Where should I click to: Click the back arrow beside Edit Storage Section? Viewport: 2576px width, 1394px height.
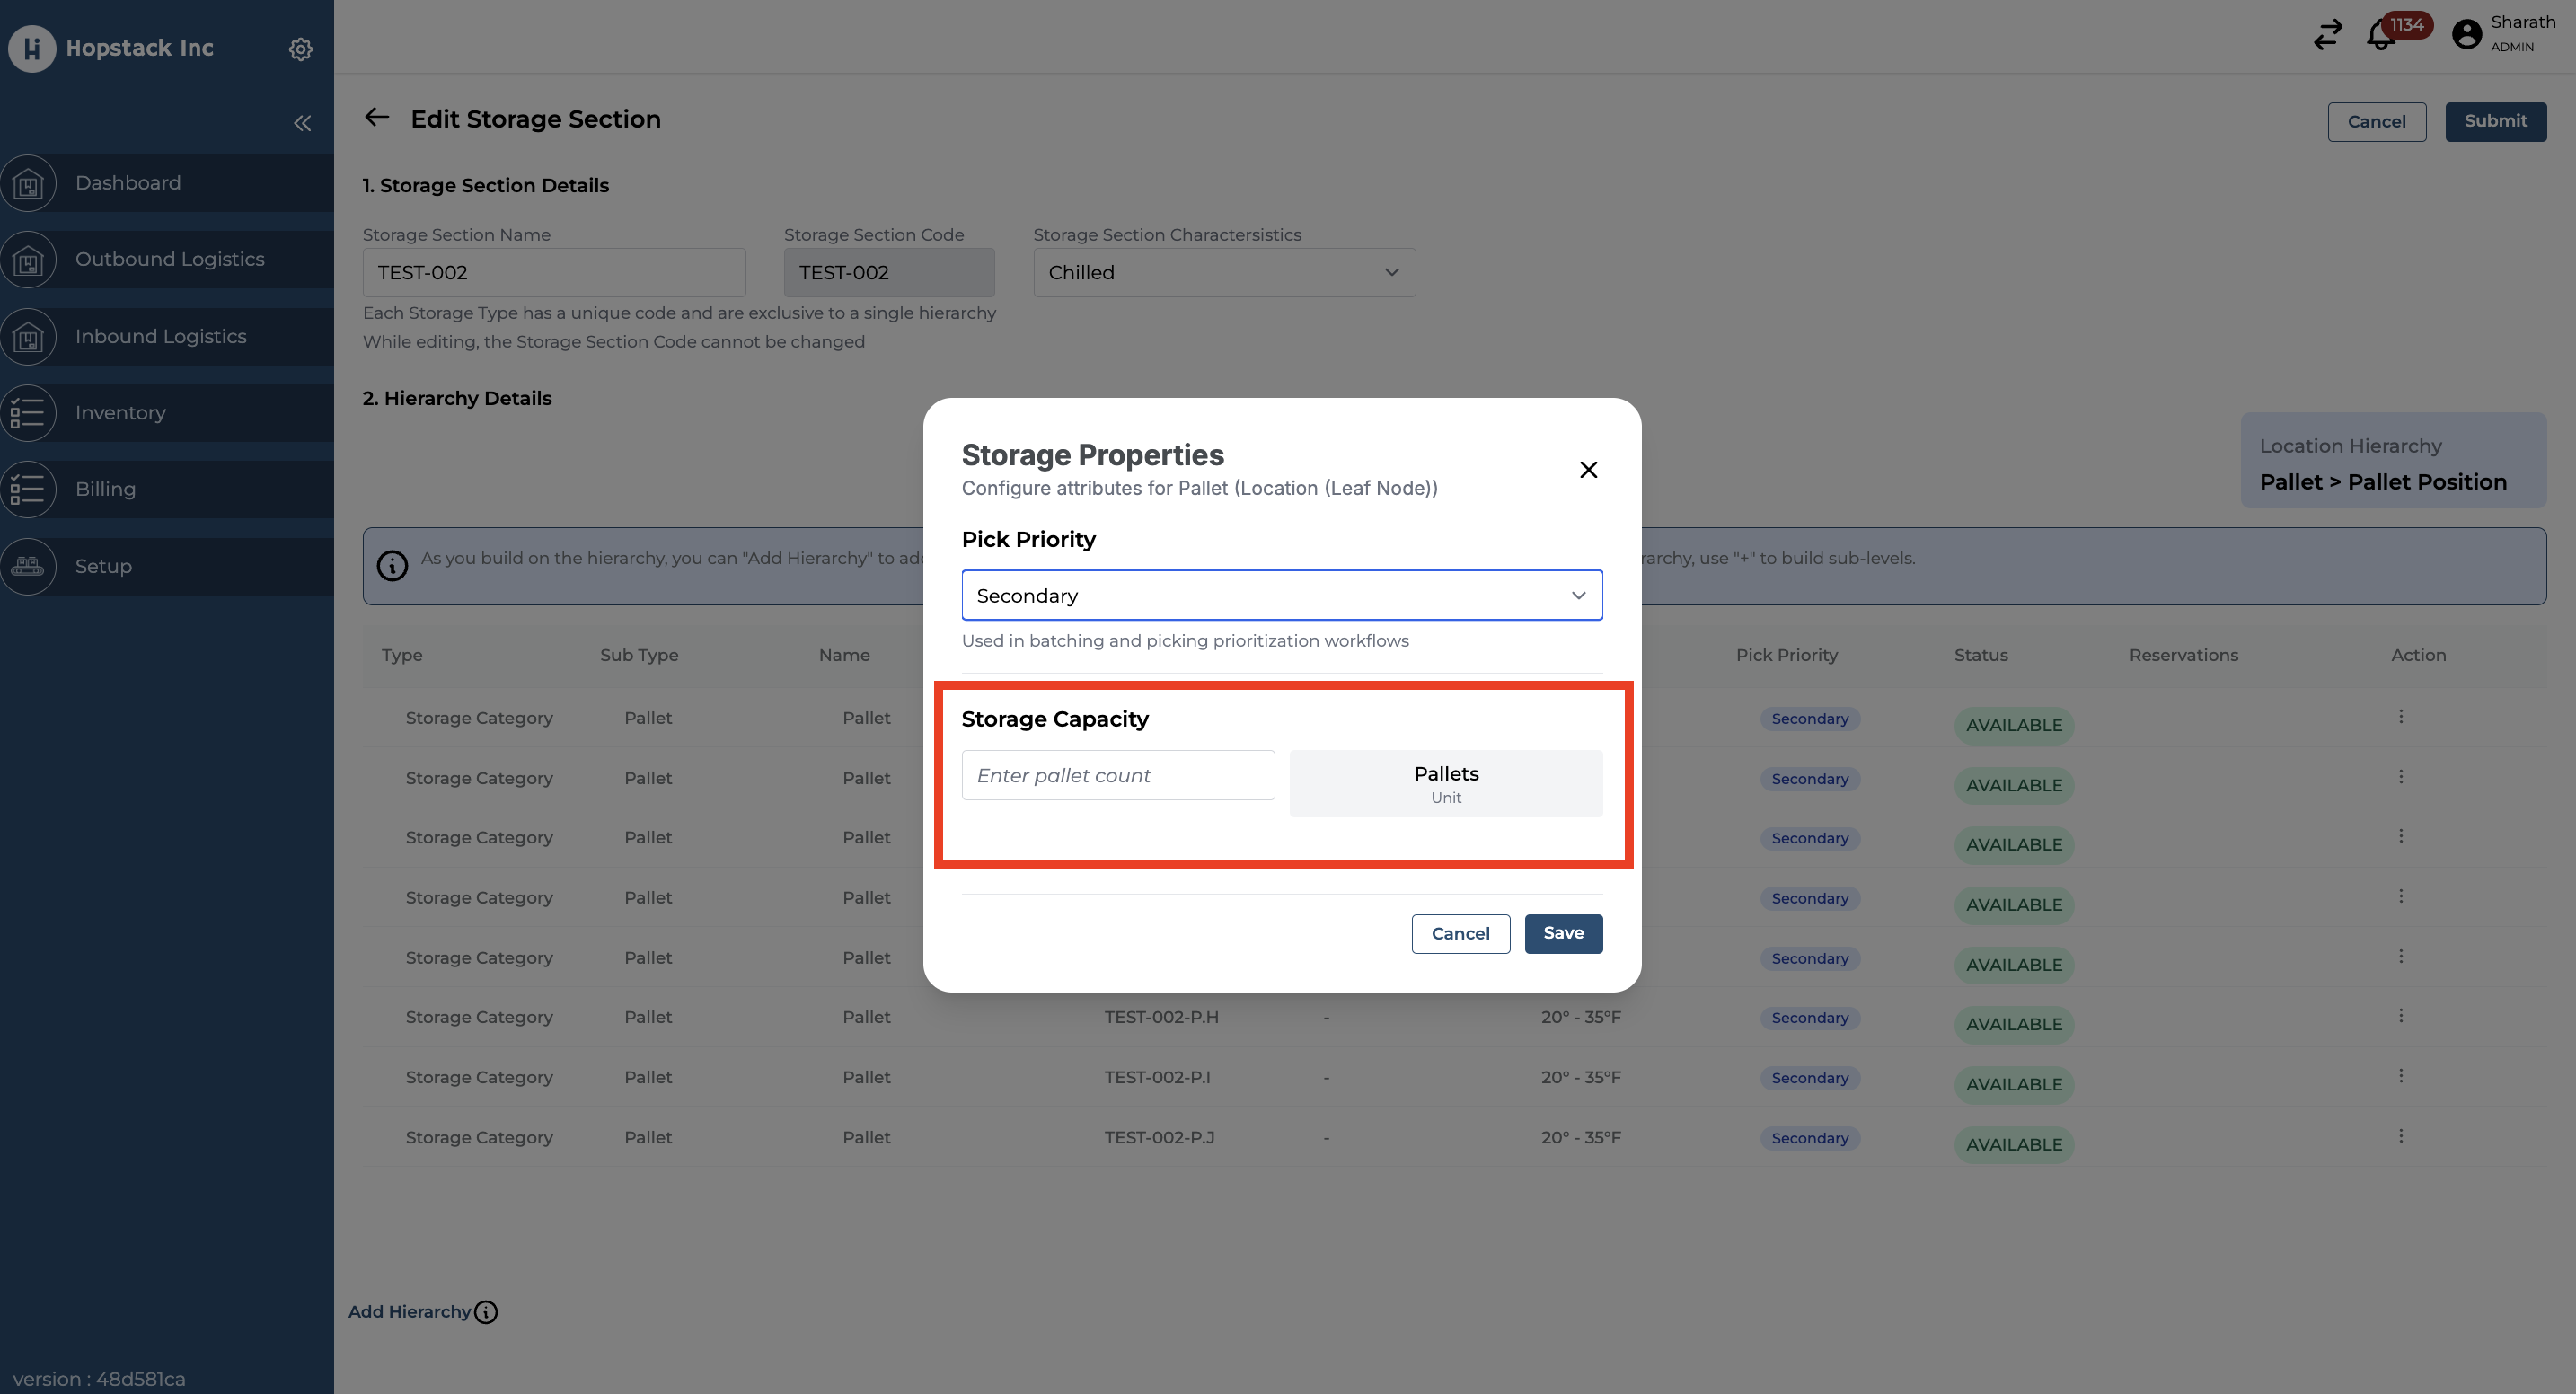(377, 118)
